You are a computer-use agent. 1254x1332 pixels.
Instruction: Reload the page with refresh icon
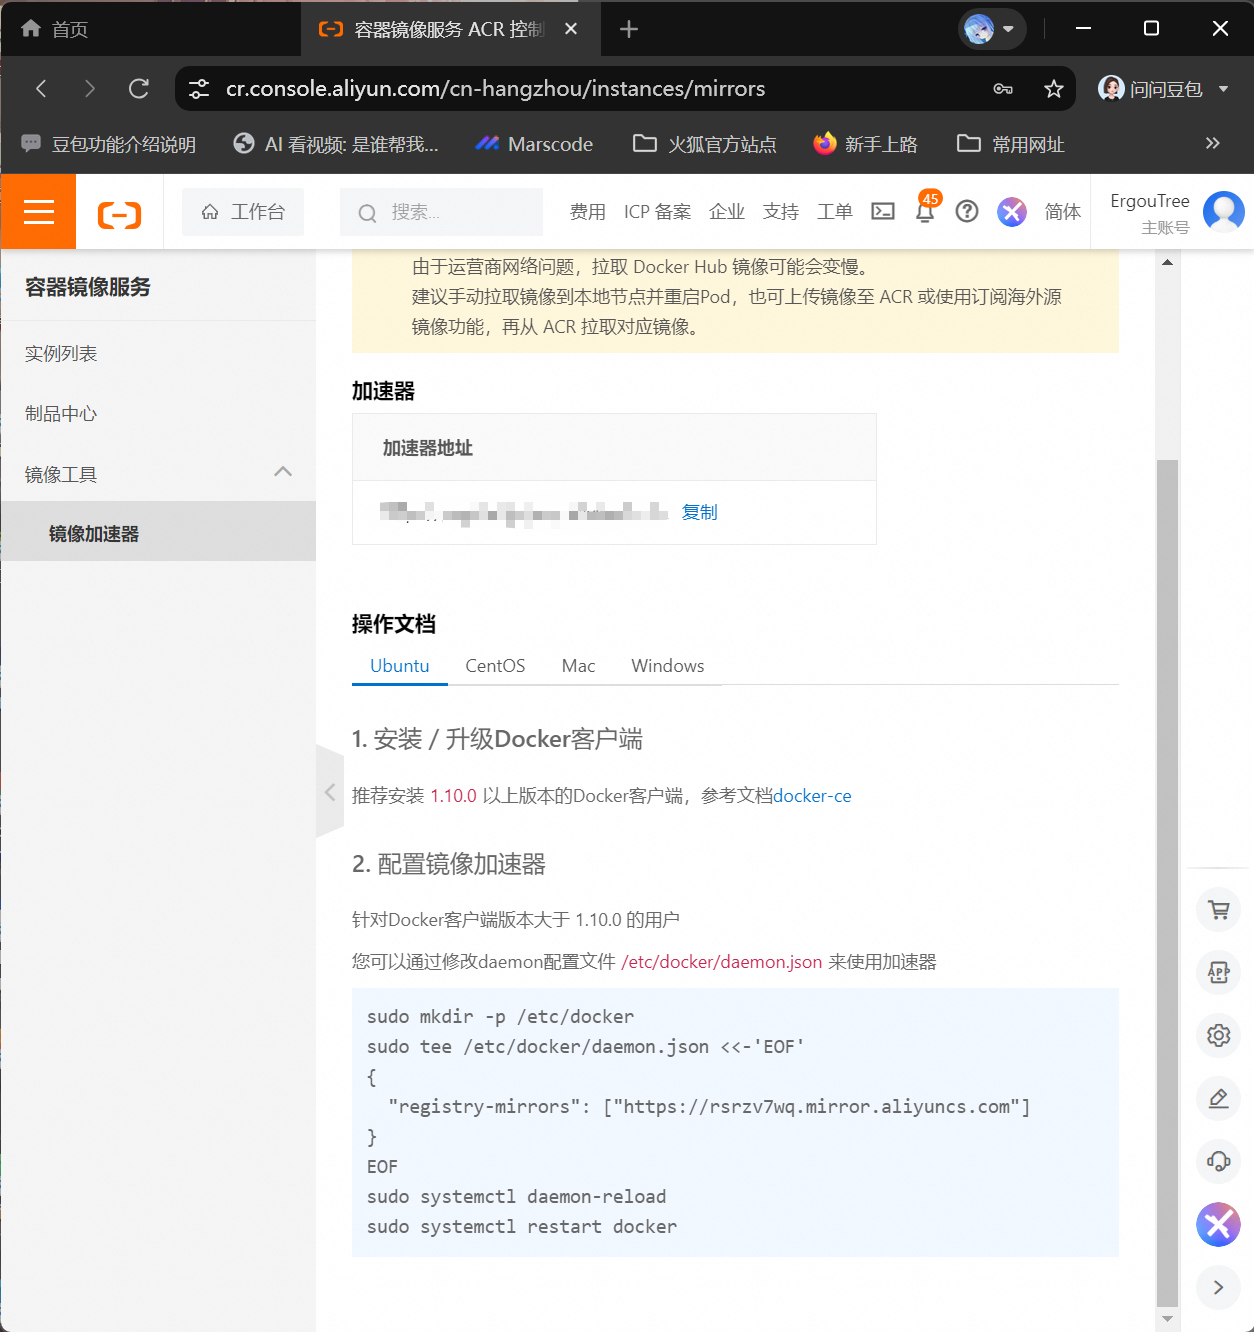pyautogui.click(x=139, y=88)
